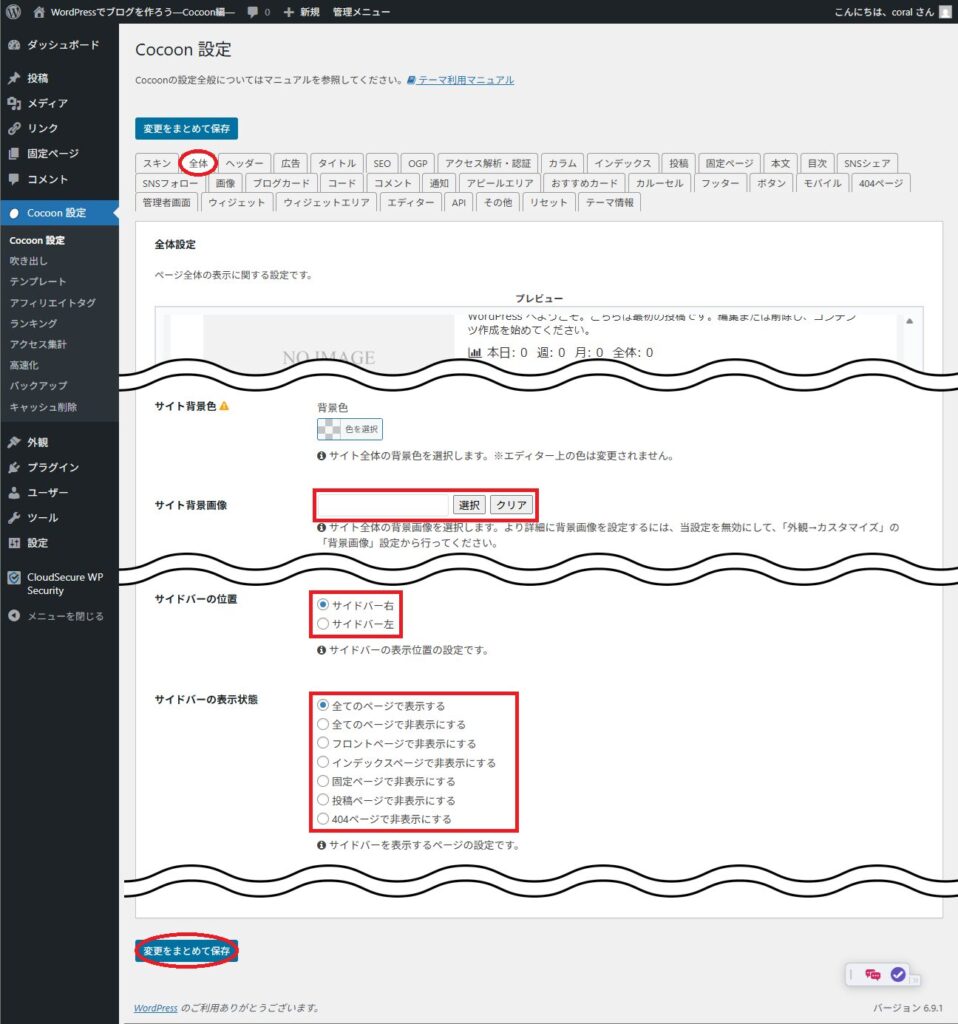Click the WordPress logo in admin bar

coord(14,12)
